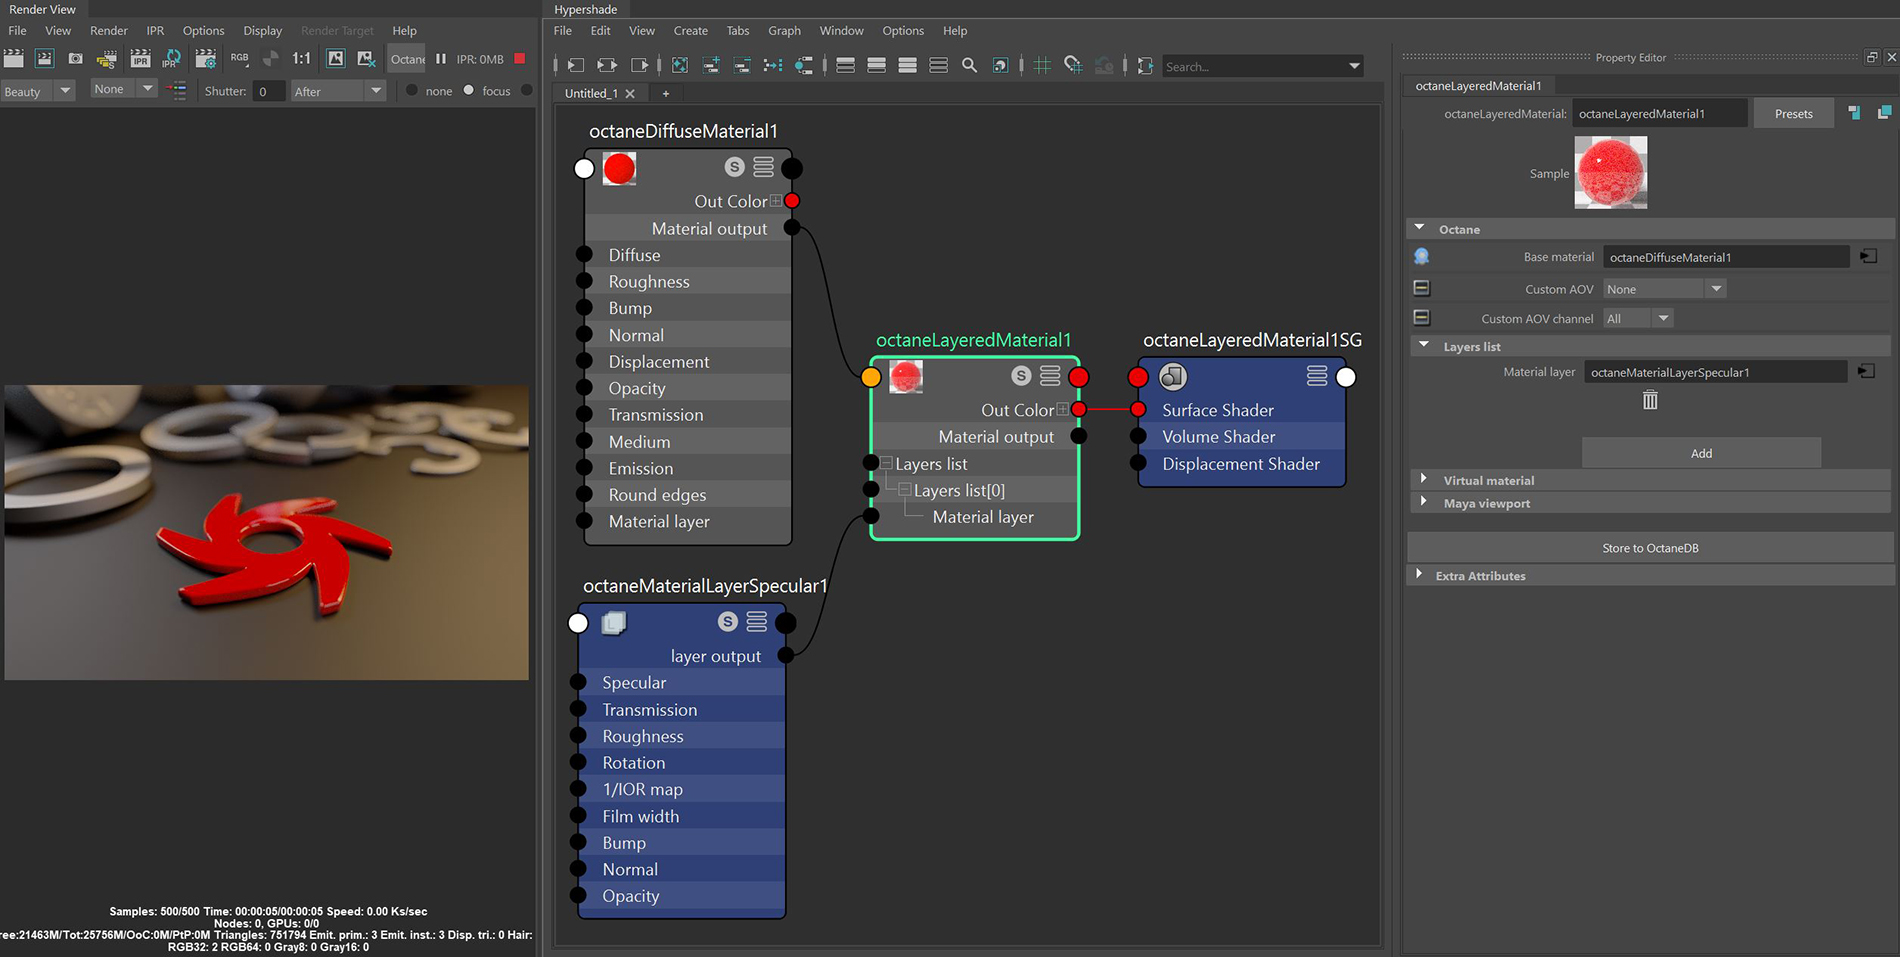Click the Hypershade magnifier search icon
Image resolution: width=1900 pixels, height=957 pixels.
point(969,65)
